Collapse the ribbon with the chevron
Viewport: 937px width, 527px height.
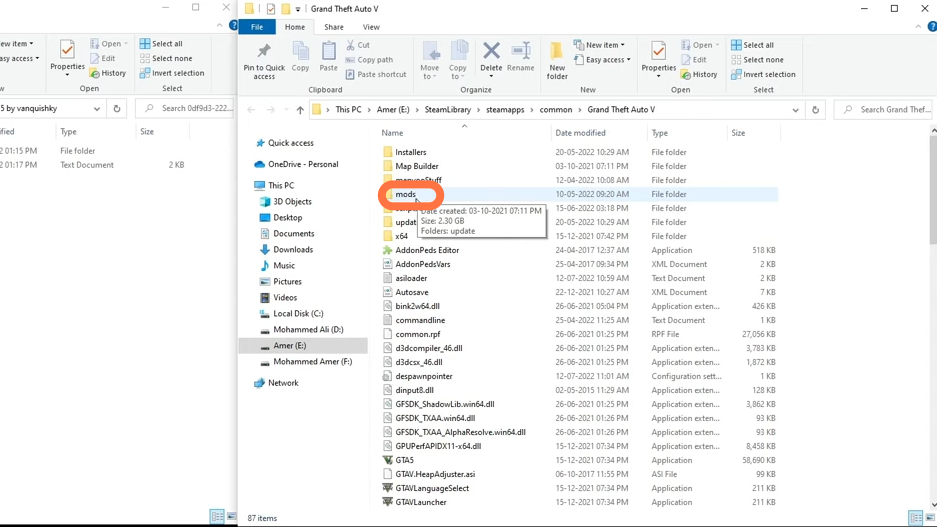(x=918, y=27)
